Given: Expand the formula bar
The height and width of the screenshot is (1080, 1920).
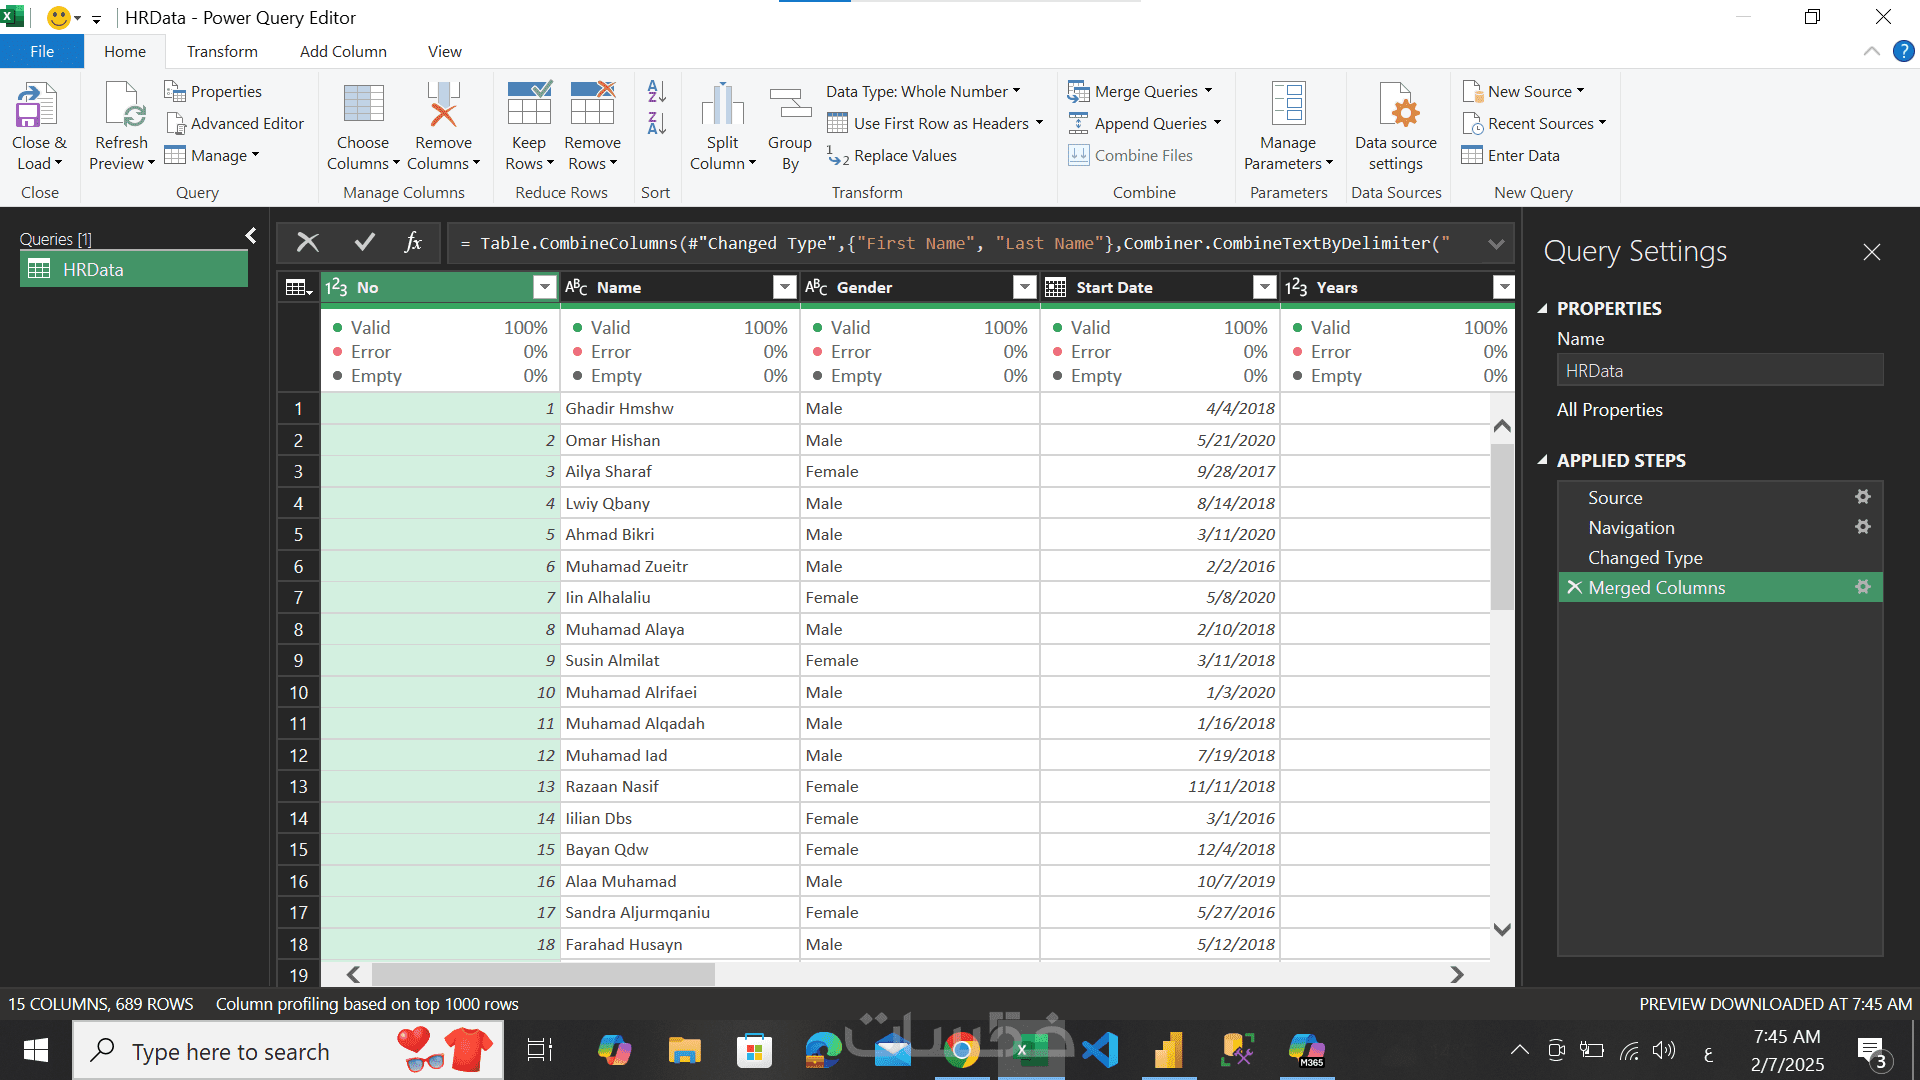Looking at the screenshot, I should click(x=1495, y=243).
